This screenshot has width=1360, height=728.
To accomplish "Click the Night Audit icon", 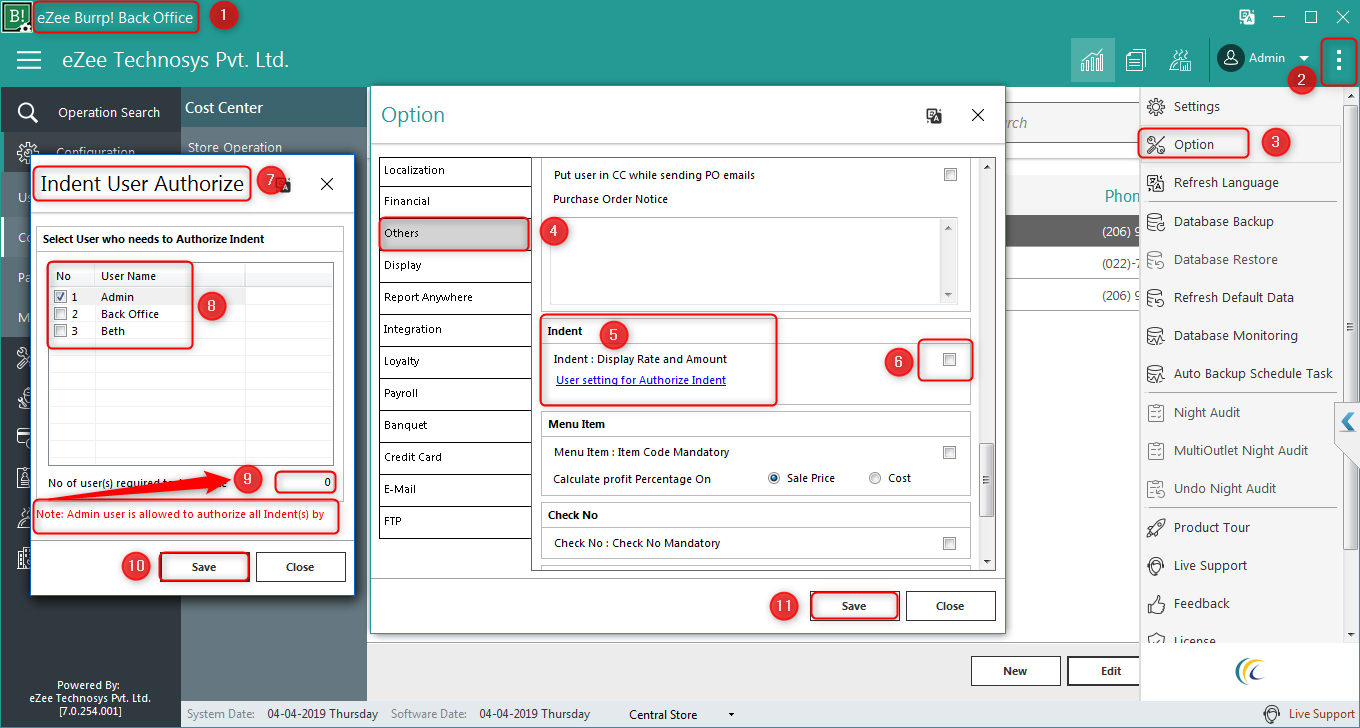I will pyautogui.click(x=1156, y=412).
